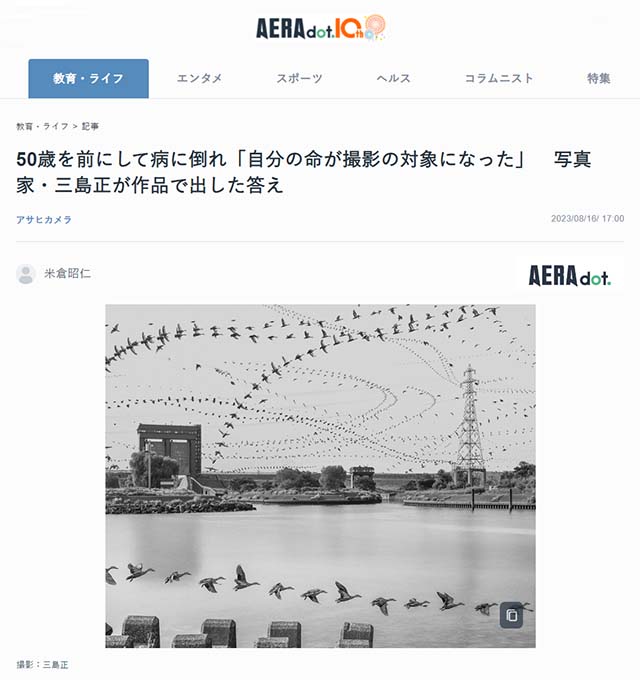Click the AERA dot. publisher logo badge
Viewport: 640px width, 680px height.
click(569, 276)
